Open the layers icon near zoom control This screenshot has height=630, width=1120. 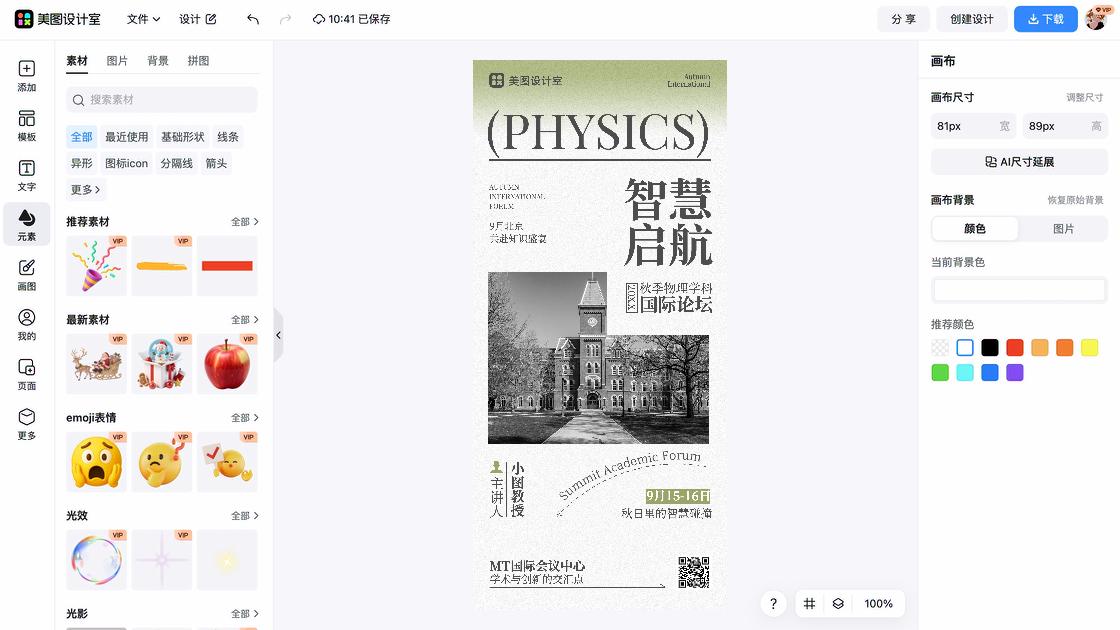[x=838, y=604]
